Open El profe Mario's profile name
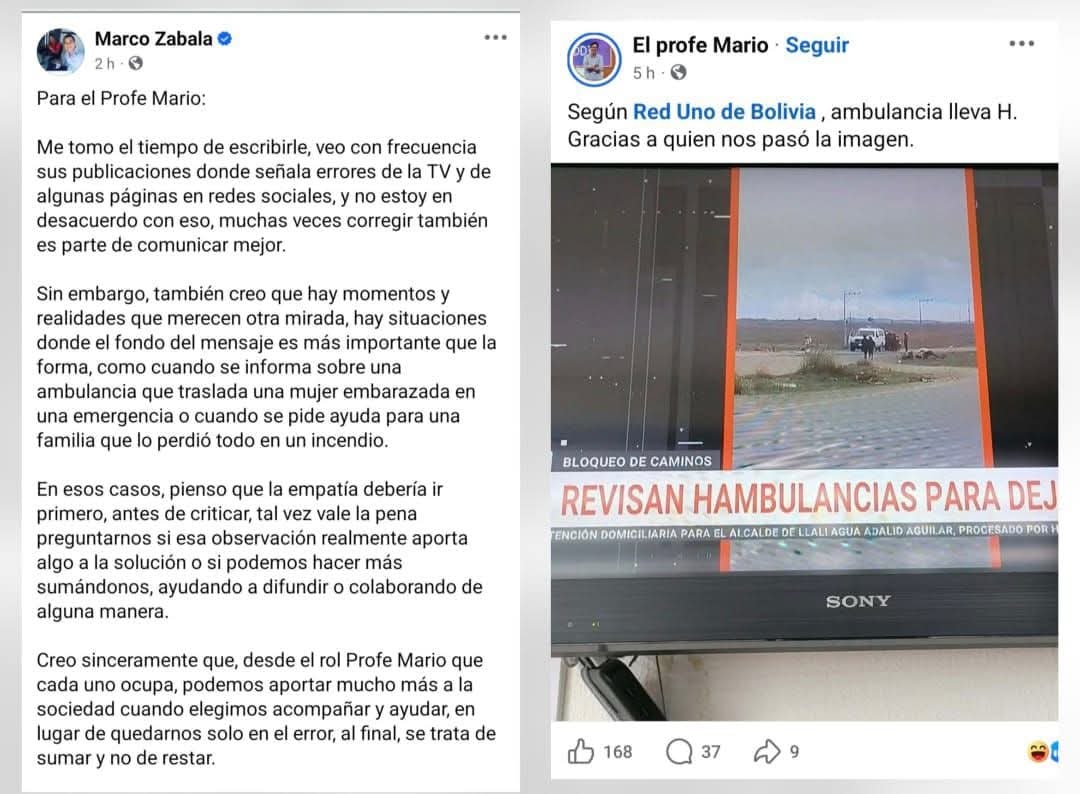Image resolution: width=1080 pixels, height=794 pixels. 700,45
